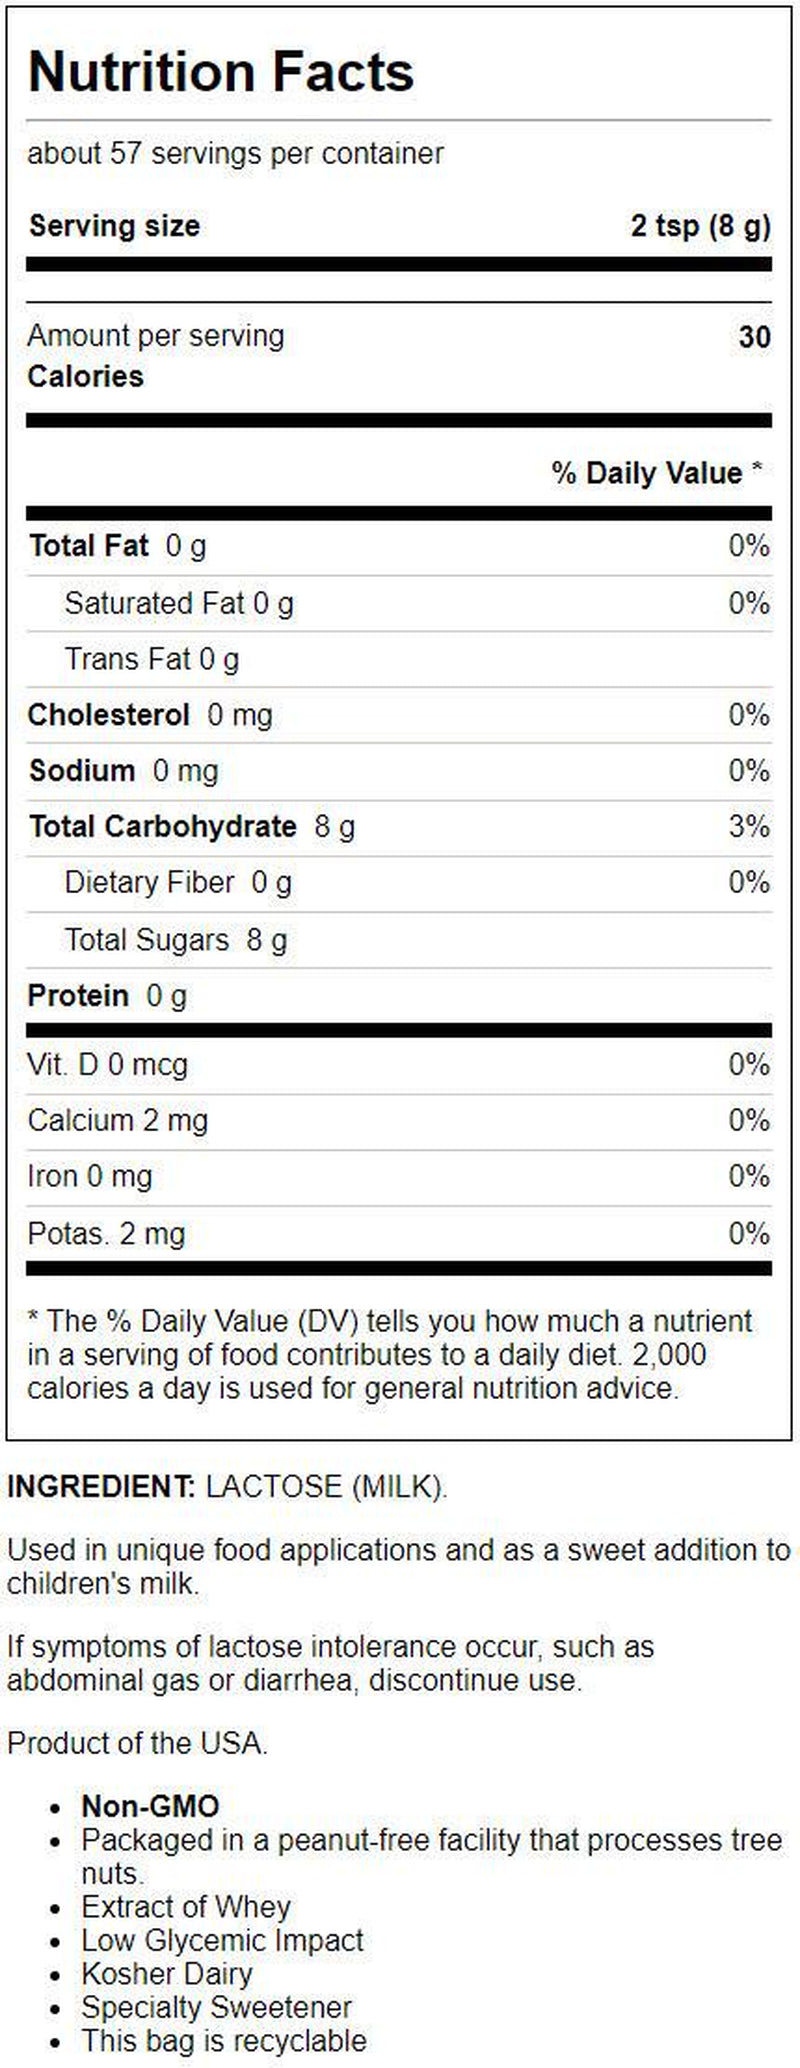This screenshot has height=2068, width=800.
Task: Click the Nutrition Facts heading
Action: (x=221, y=72)
